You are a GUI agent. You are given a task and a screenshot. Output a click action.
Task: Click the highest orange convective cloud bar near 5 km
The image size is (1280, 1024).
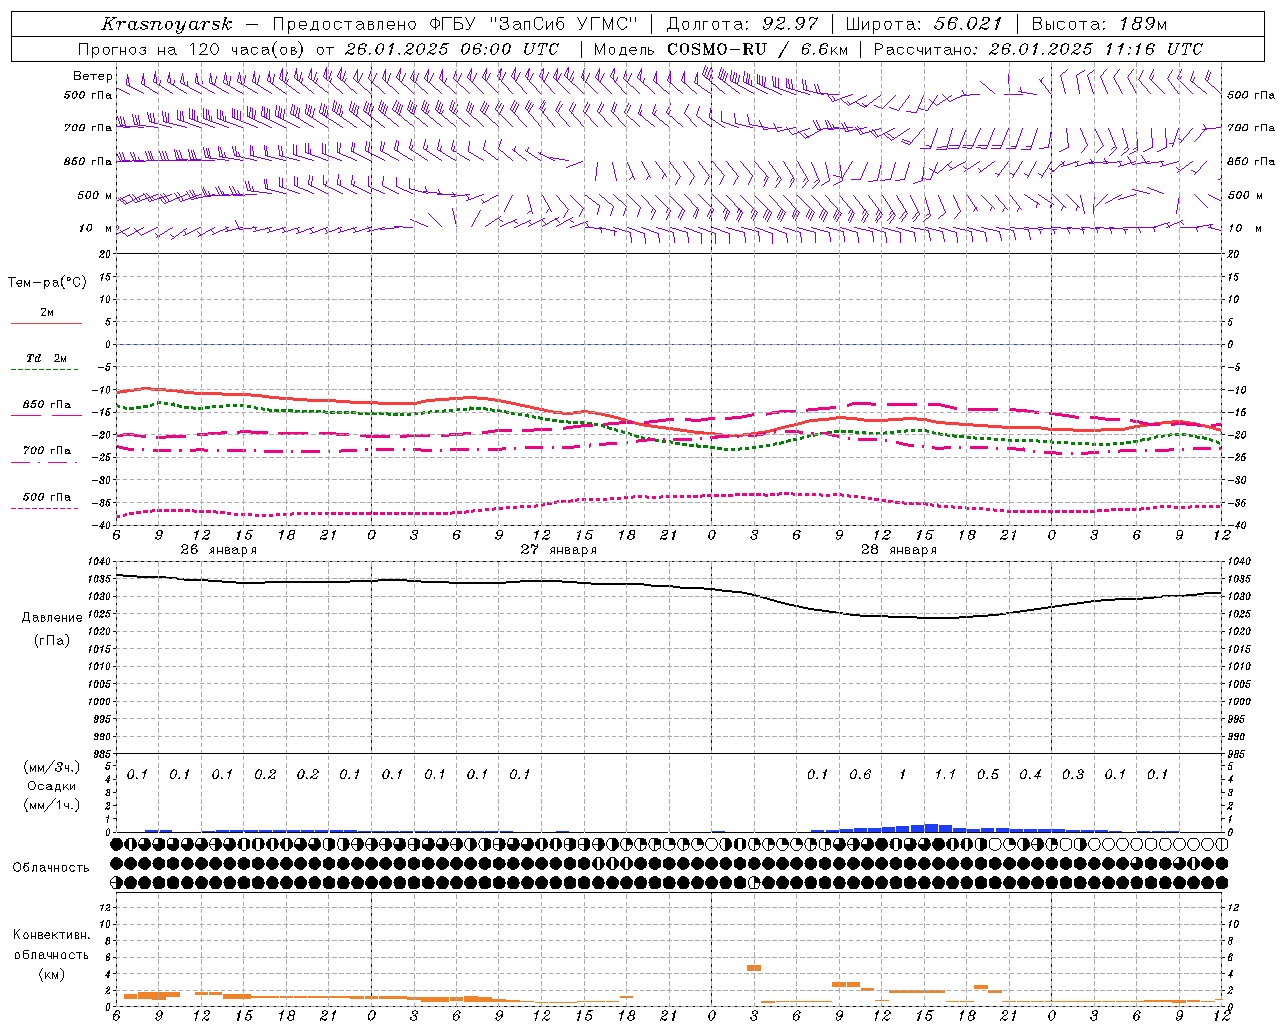(x=754, y=968)
